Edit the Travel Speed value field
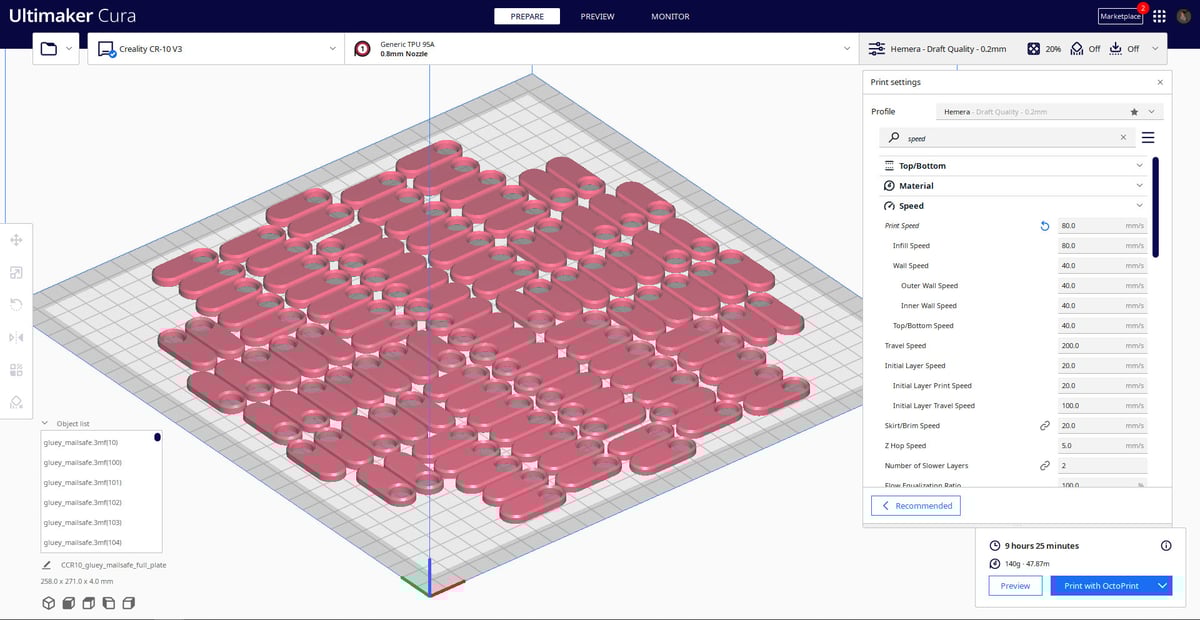The height and width of the screenshot is (620, 1200). pos(1103,346)
